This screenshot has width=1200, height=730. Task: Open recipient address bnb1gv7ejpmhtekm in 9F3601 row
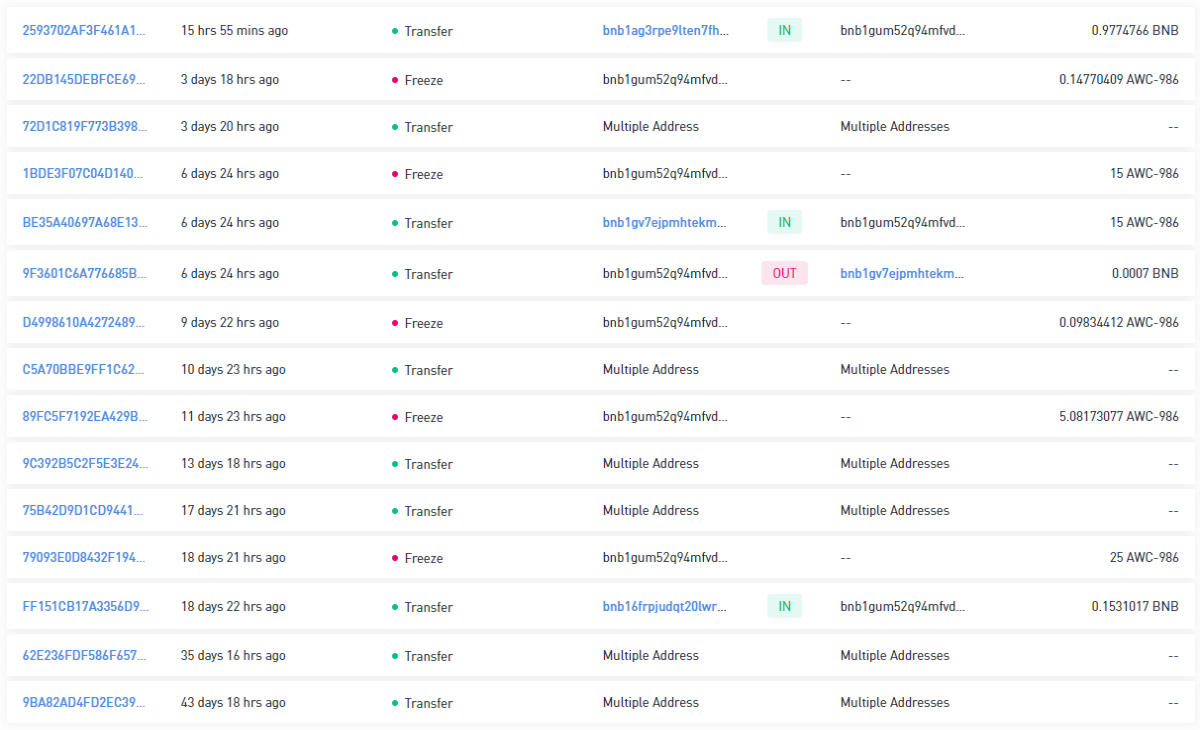pyautogui.click(x=903, y=274)
